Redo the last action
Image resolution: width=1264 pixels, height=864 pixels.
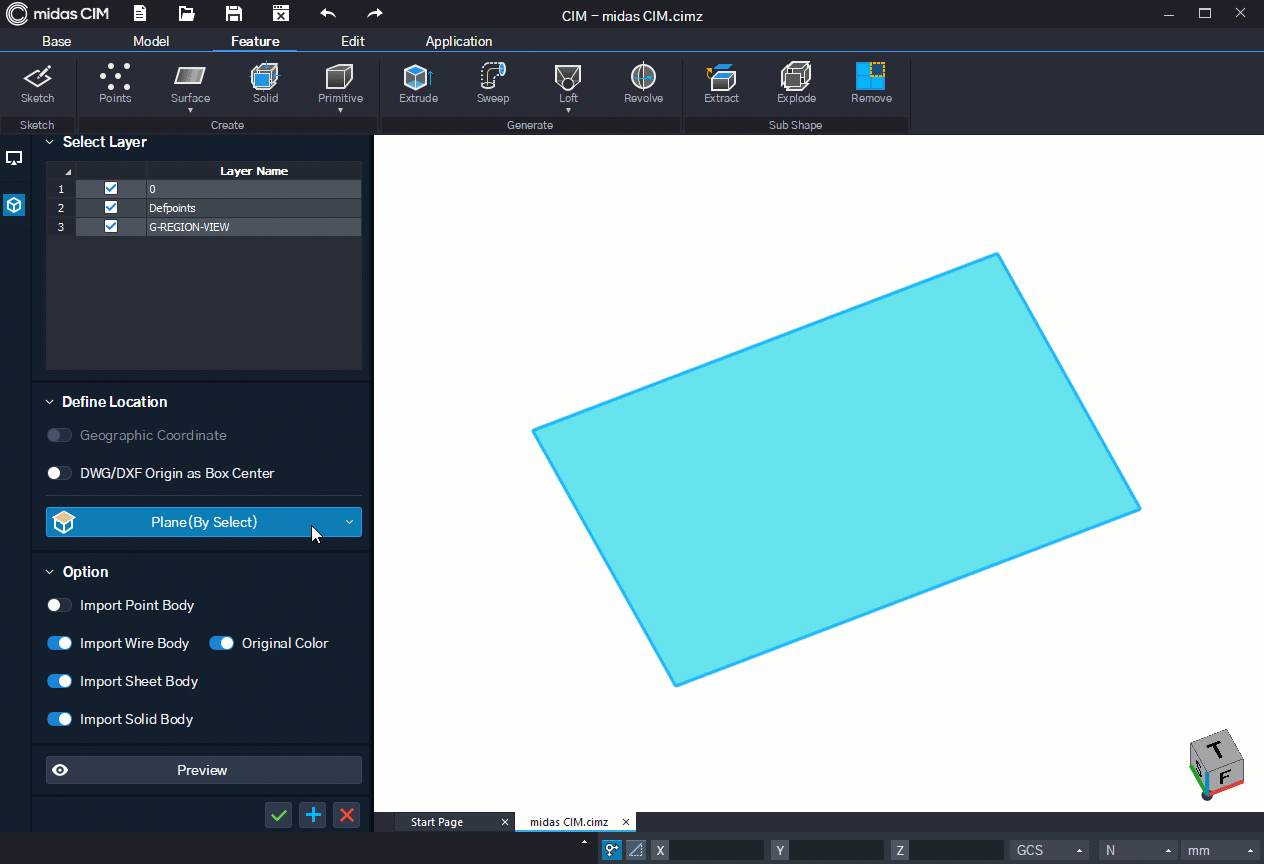tap(375, 14)
